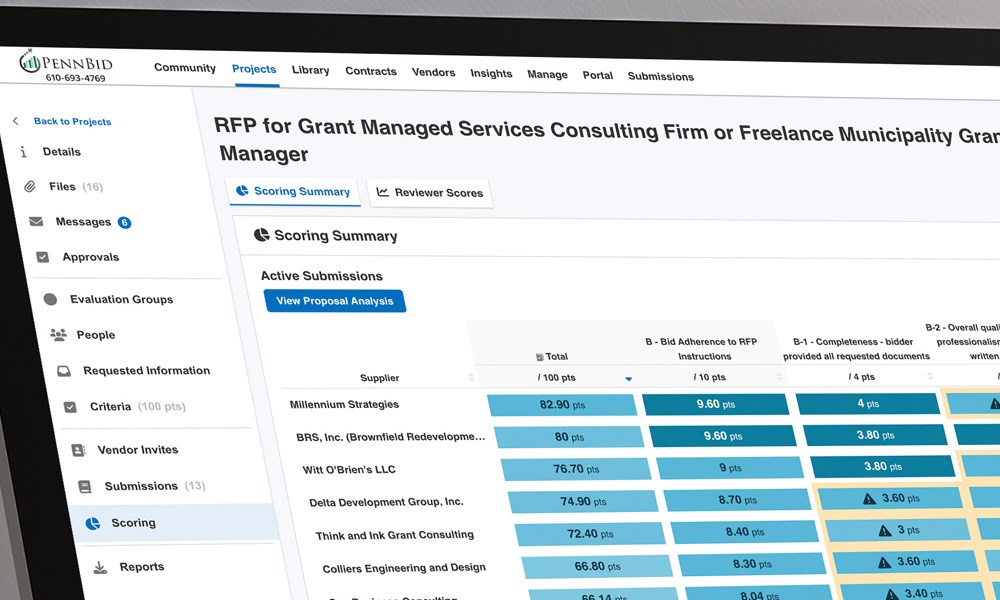1000x600 pixels.
Task: Click the back arrow beside Back to Projects
Action: (x=16, y=121)
